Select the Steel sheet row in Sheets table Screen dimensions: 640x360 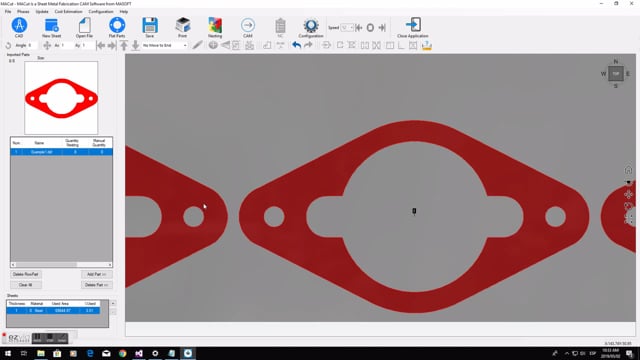click(x=53, y=311)
